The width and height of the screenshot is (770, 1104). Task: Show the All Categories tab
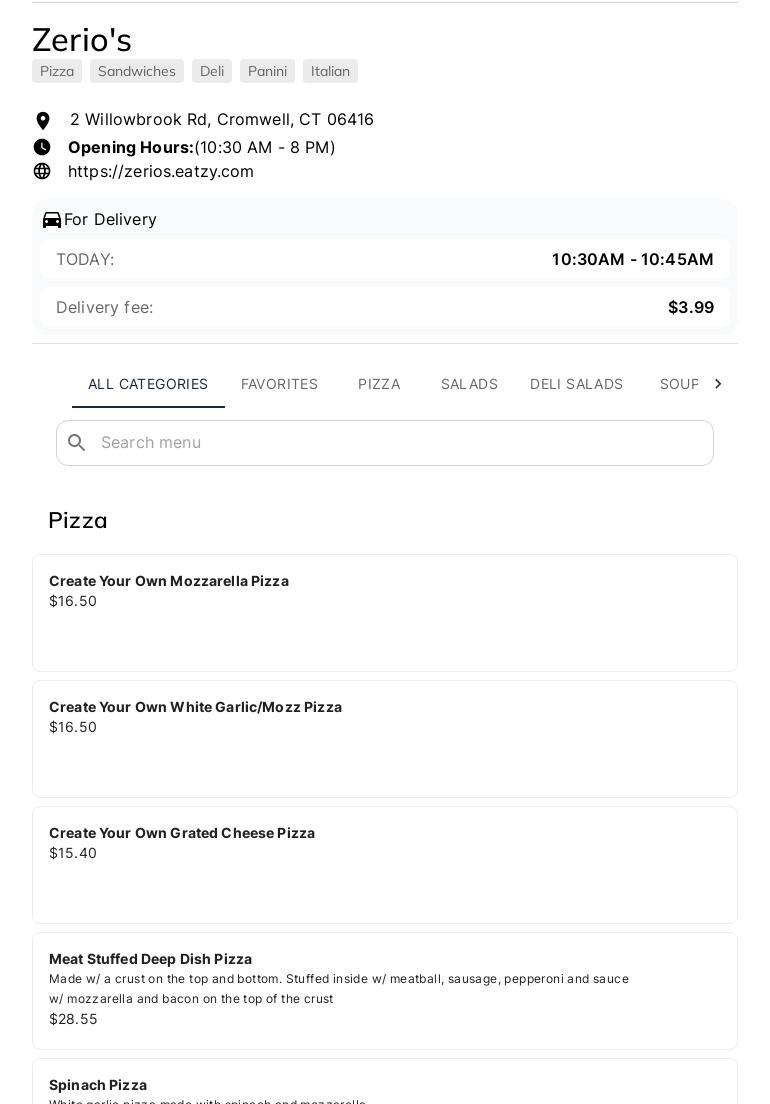[148, 384]
